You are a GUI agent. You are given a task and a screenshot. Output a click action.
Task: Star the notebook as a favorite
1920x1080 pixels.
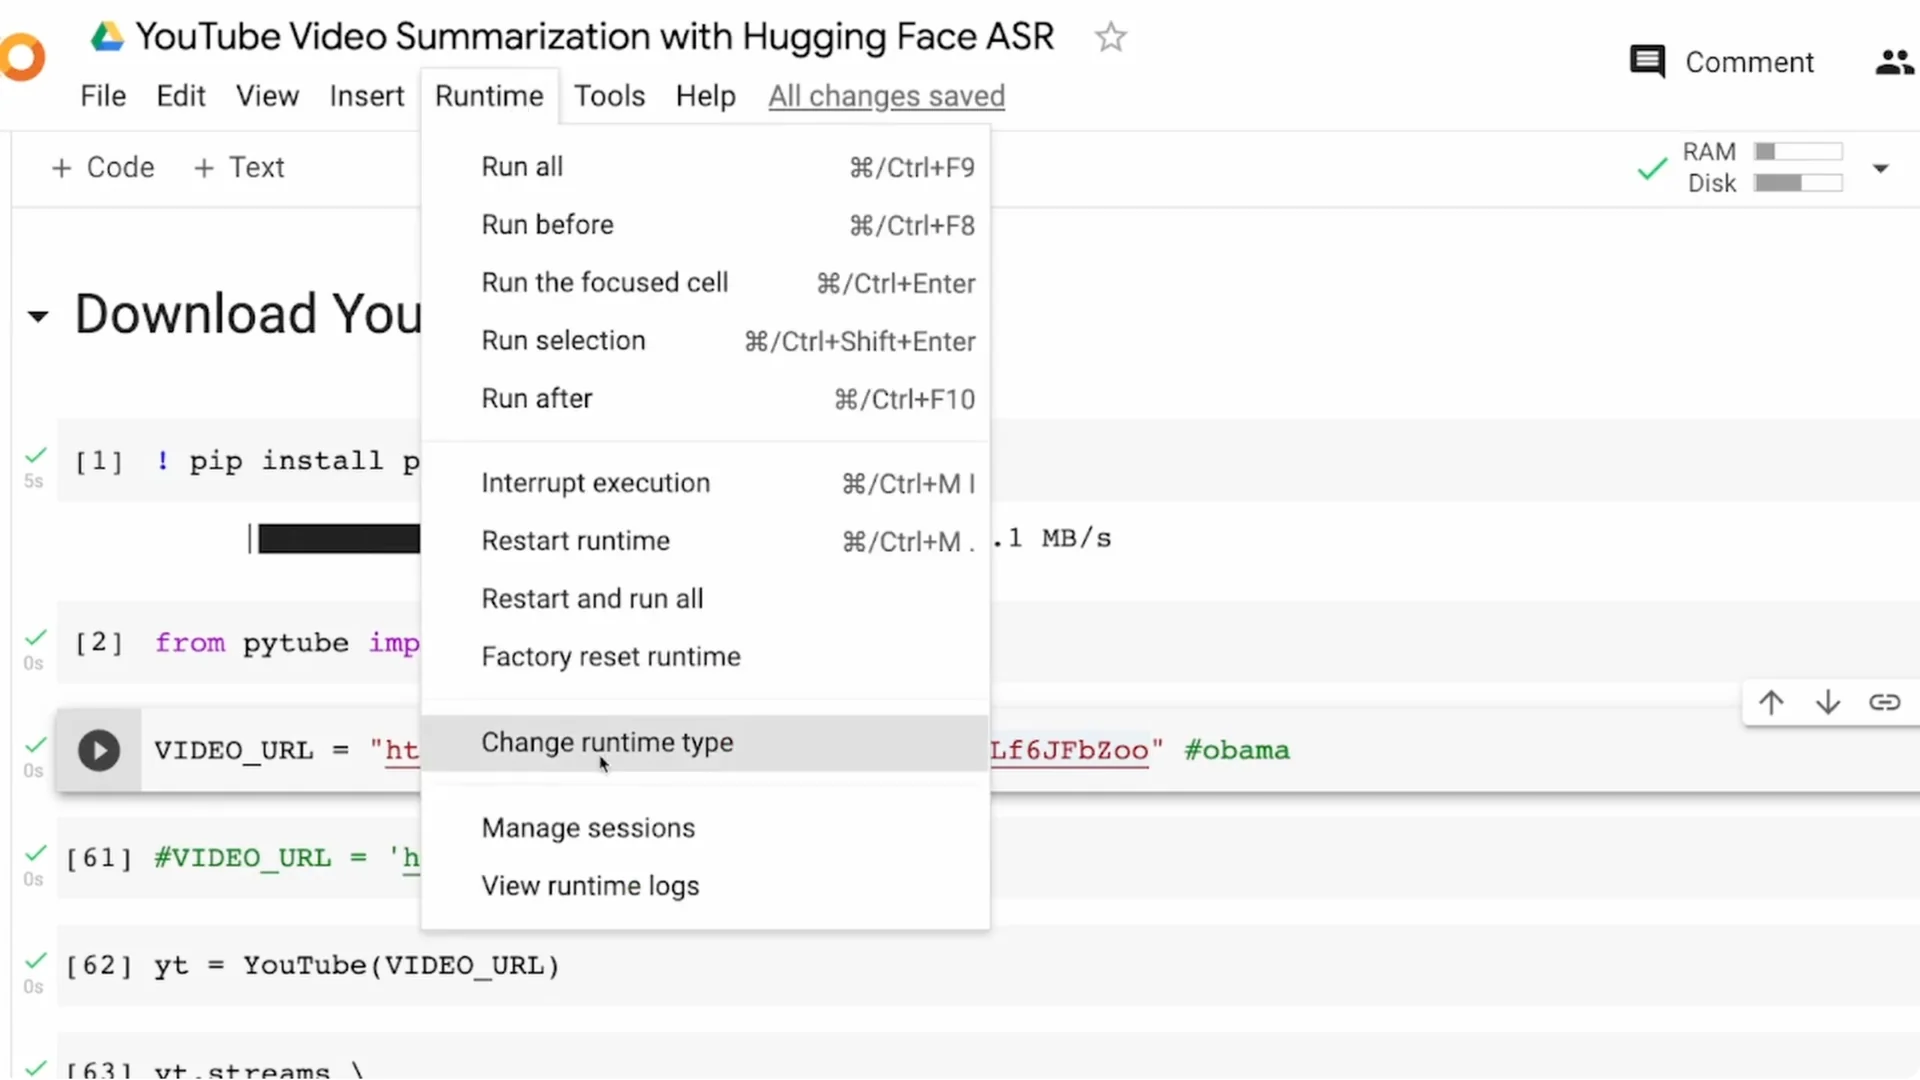pos(1110,37)
